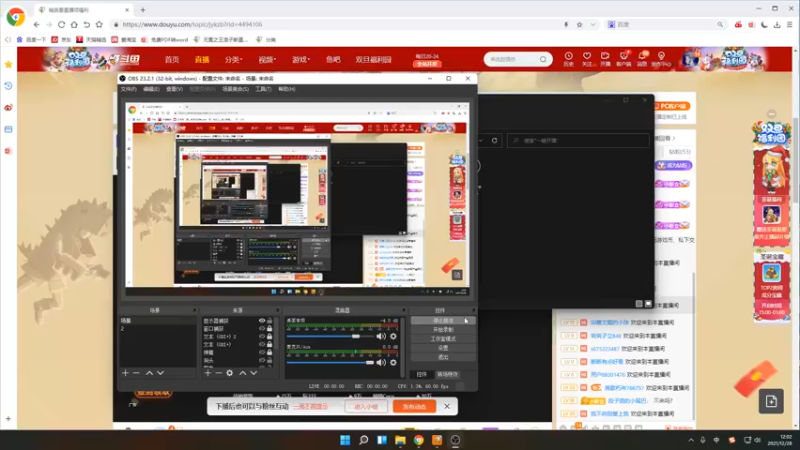The height and width of the screenshot is (450, 800).
Task: Move scene down in scenes panel
Action: point(160,373)
